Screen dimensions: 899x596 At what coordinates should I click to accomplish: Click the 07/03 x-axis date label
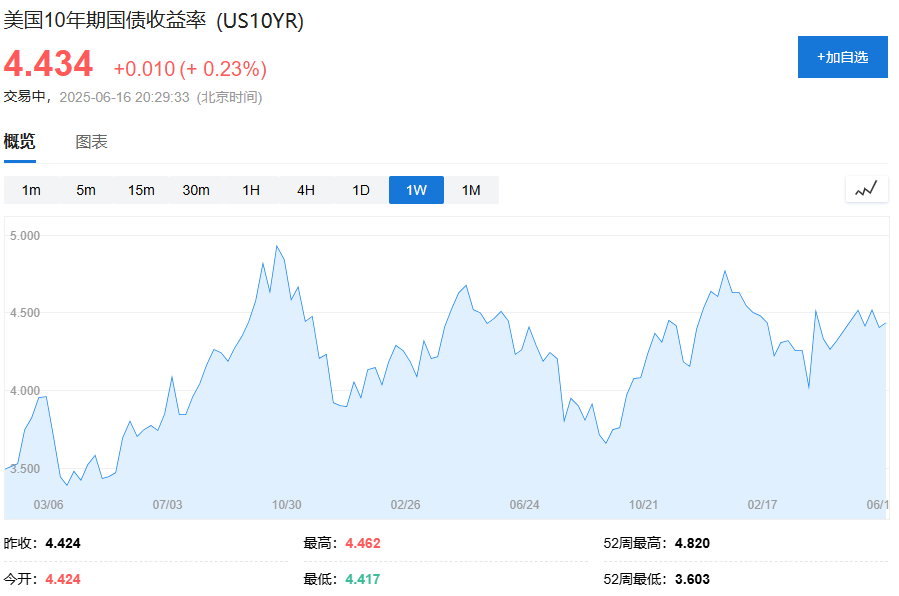click(167, 505)
